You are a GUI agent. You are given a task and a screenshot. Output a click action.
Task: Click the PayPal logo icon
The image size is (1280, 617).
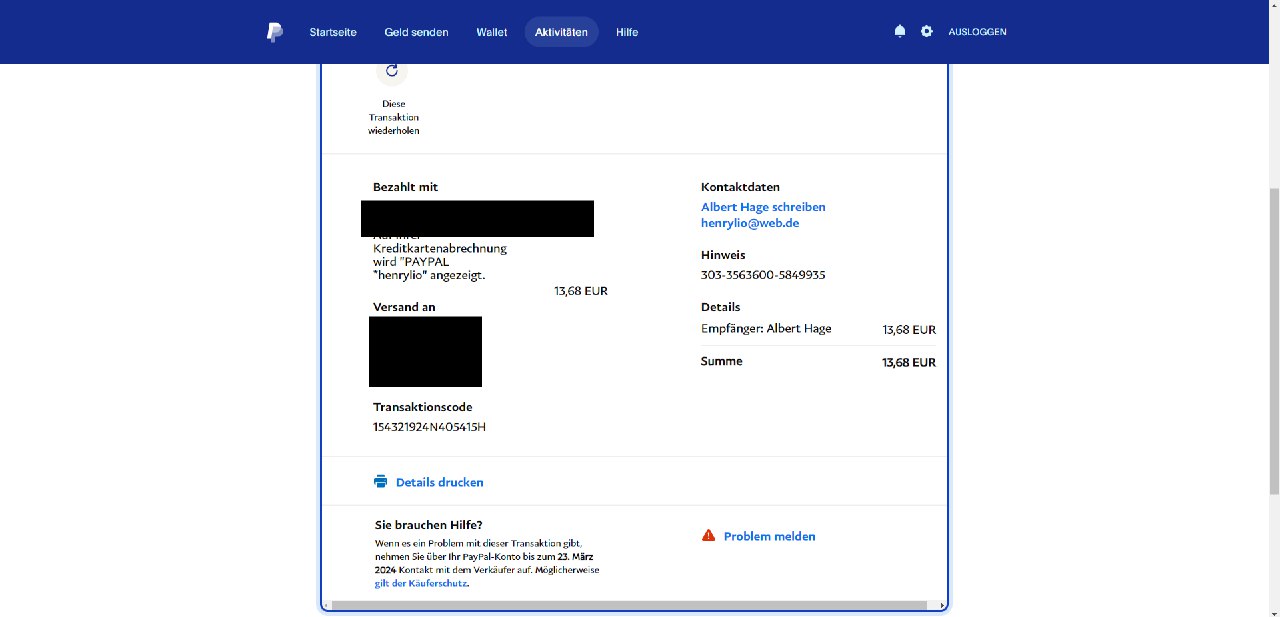point(274,32)
